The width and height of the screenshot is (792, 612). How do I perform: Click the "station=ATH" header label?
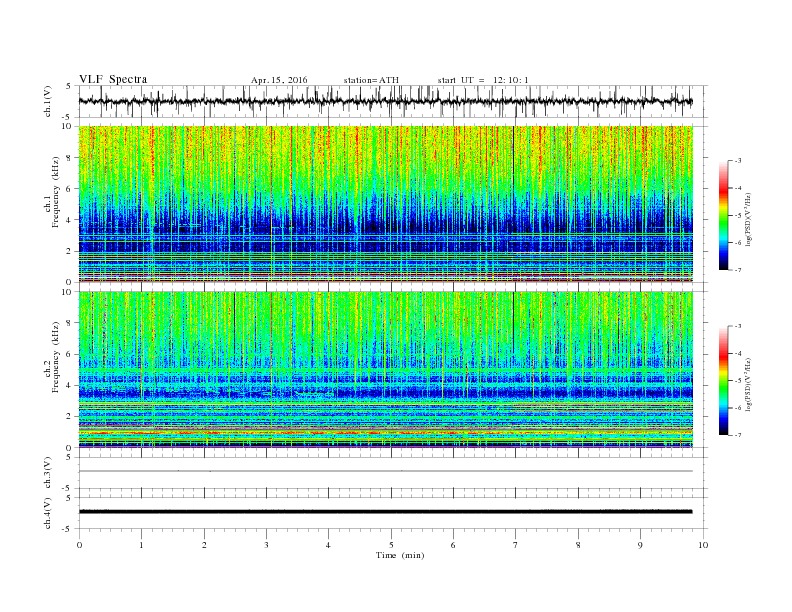pos(371,80)
